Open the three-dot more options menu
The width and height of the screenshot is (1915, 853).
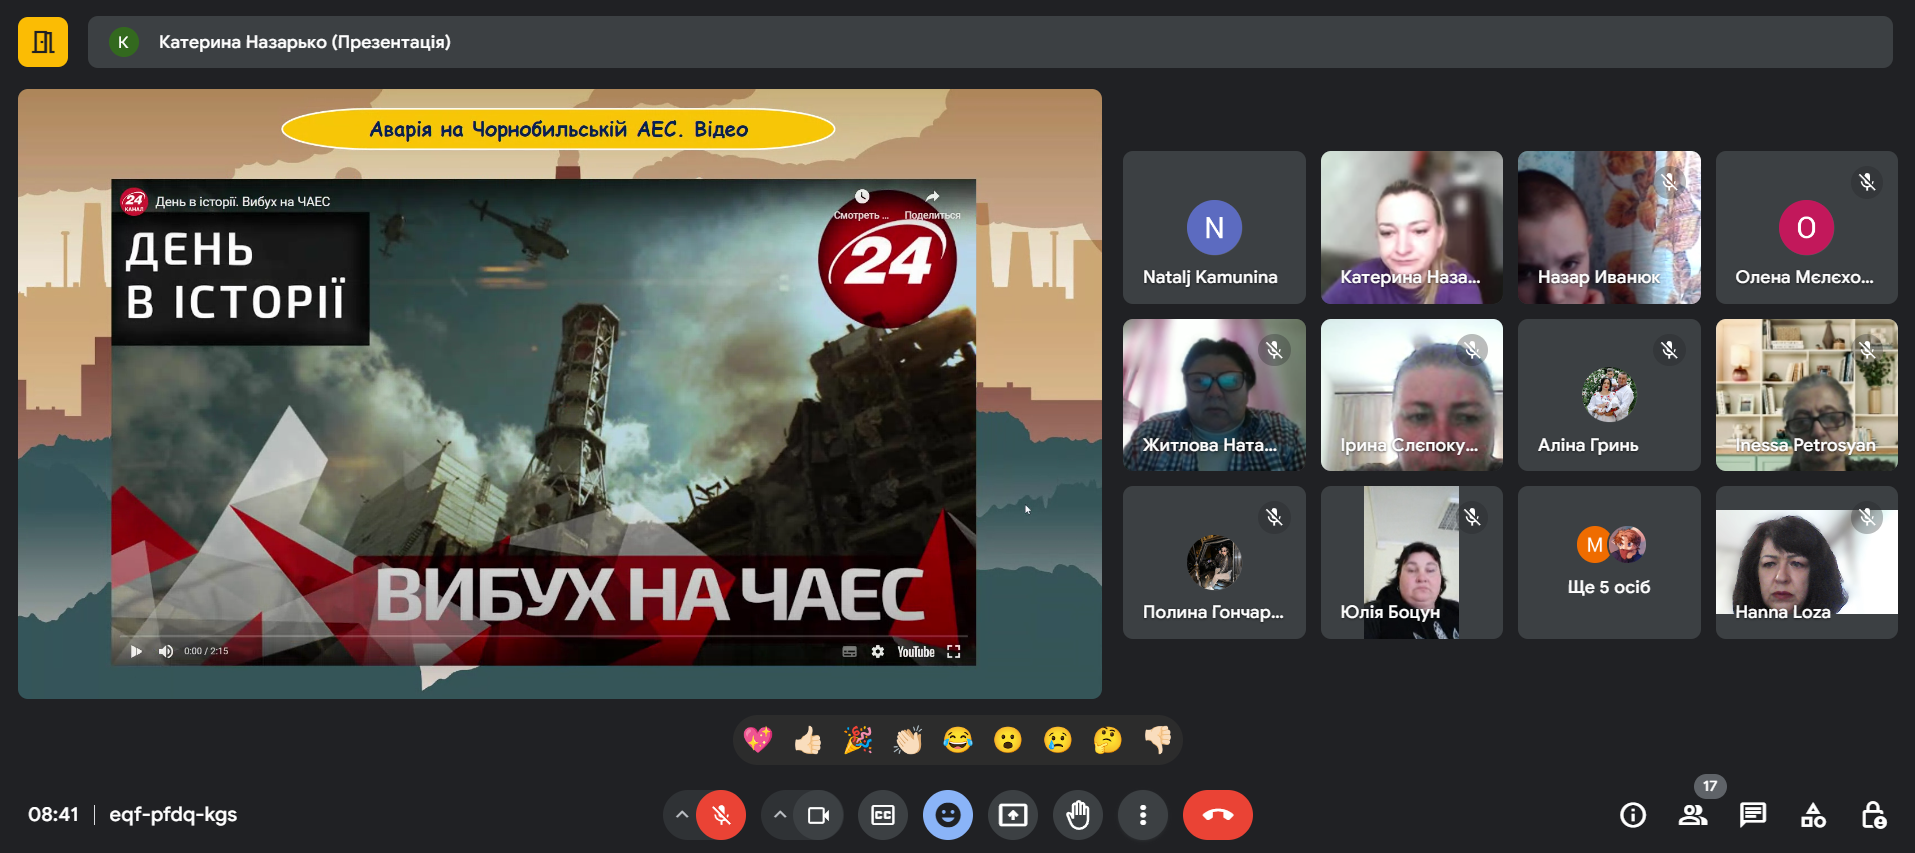pyautogui.click(x=1142, y=815)
